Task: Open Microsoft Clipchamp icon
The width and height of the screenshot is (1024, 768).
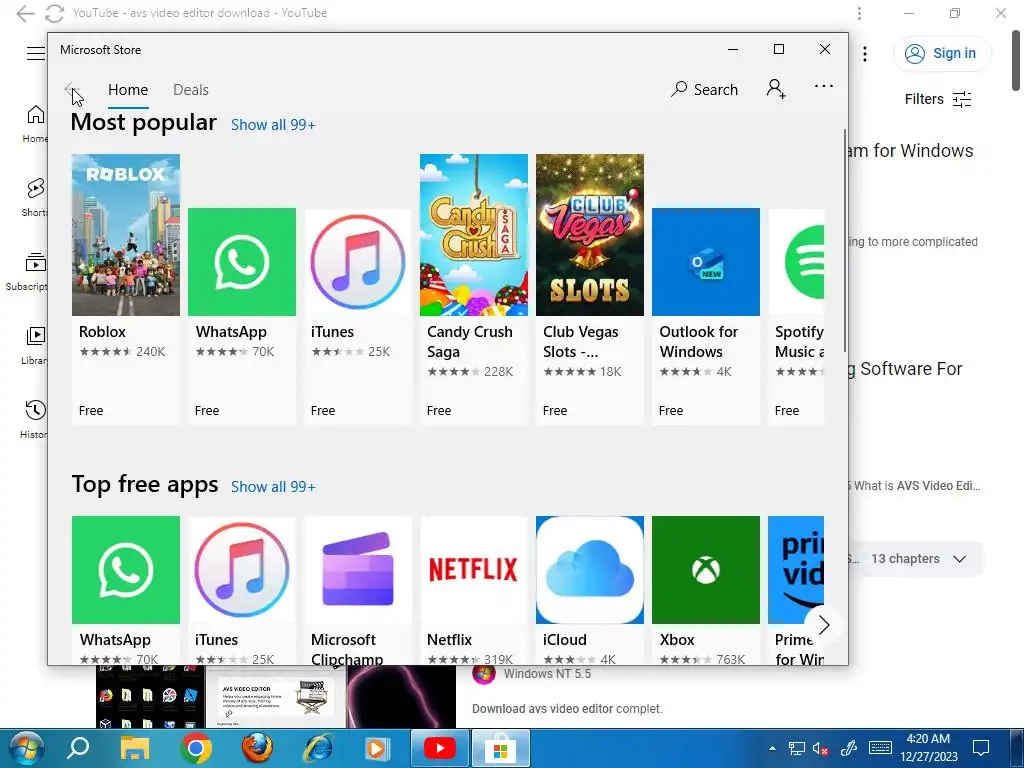Action: [x=358, y=570]
